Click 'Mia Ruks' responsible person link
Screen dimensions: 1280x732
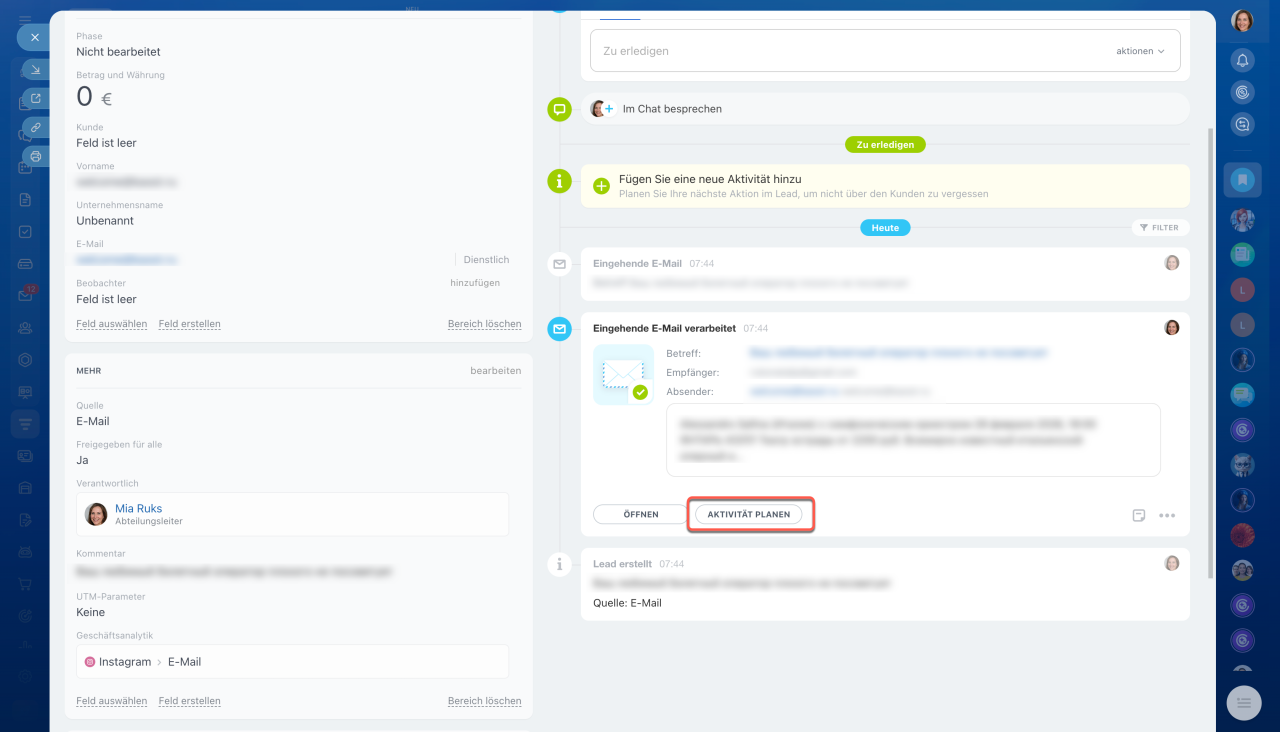click(x=138, y=508)
